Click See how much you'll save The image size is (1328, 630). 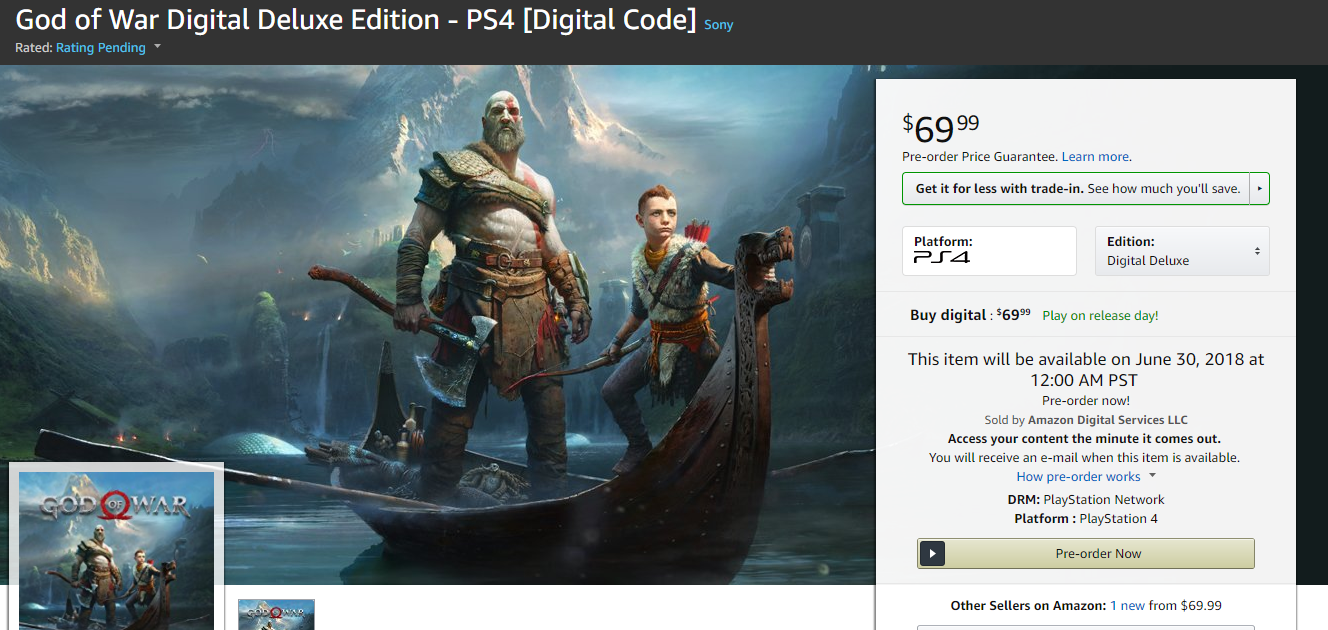1163,189
